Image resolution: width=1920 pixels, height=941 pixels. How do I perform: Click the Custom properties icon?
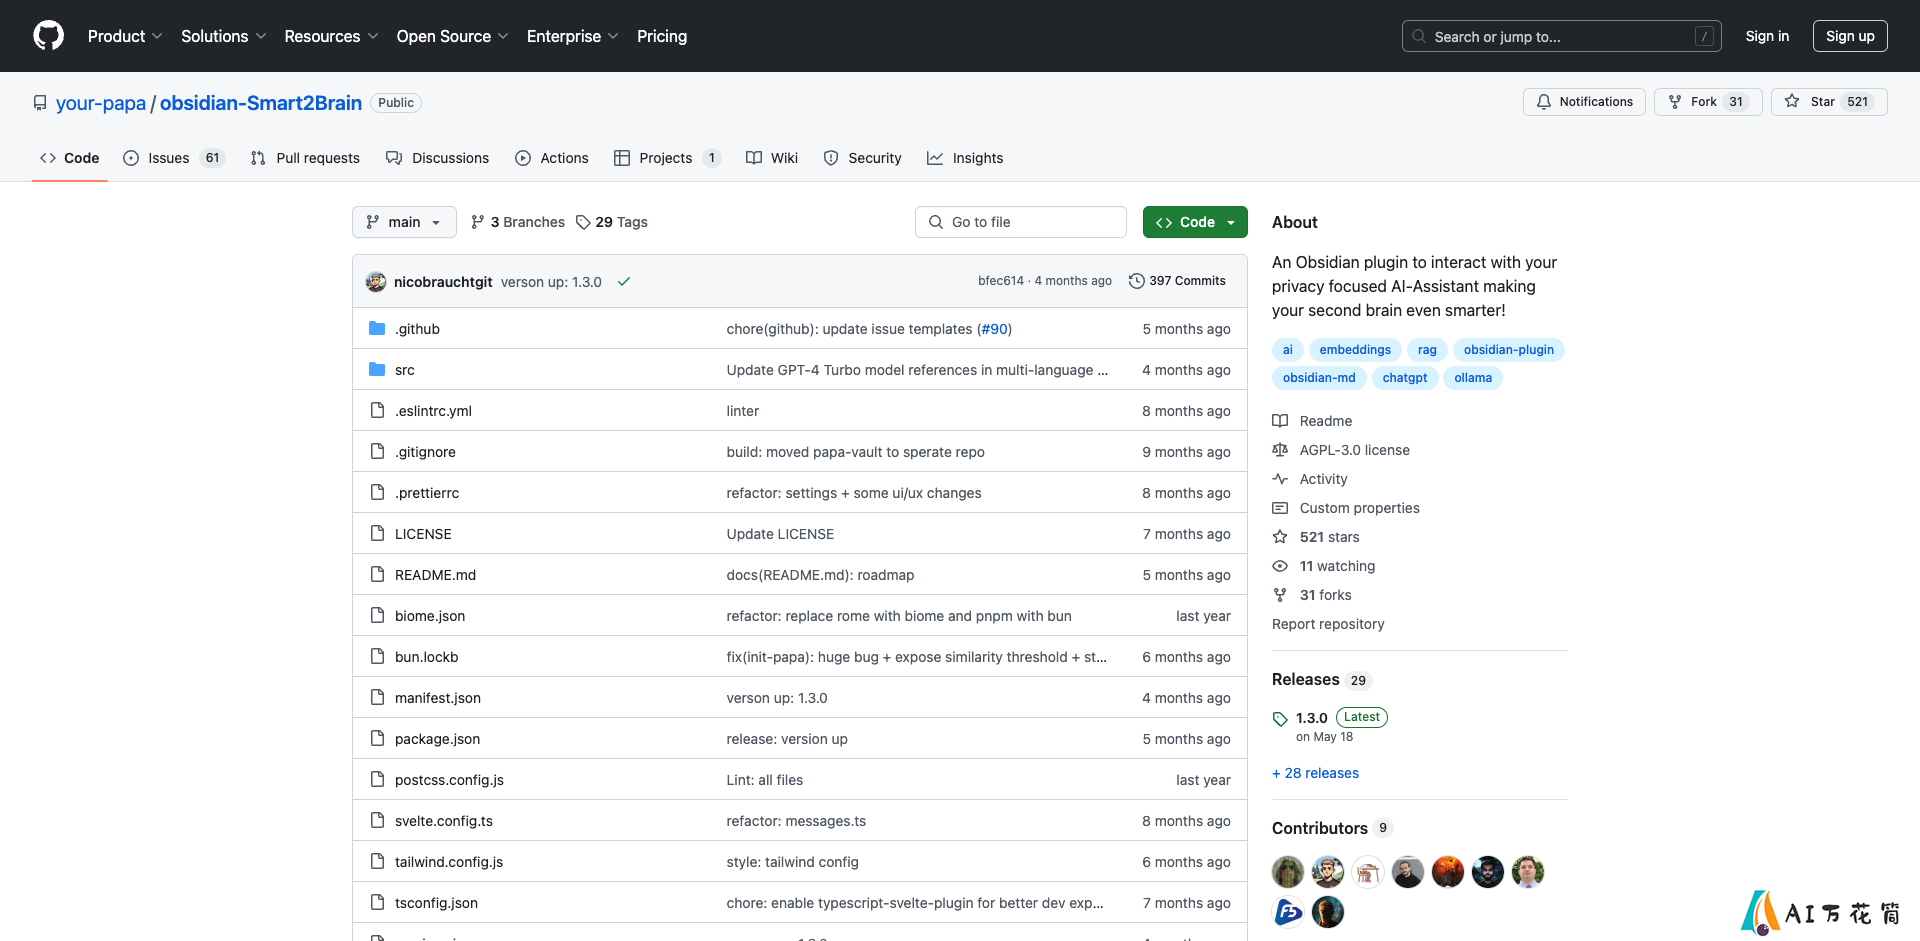[1280, 508]
